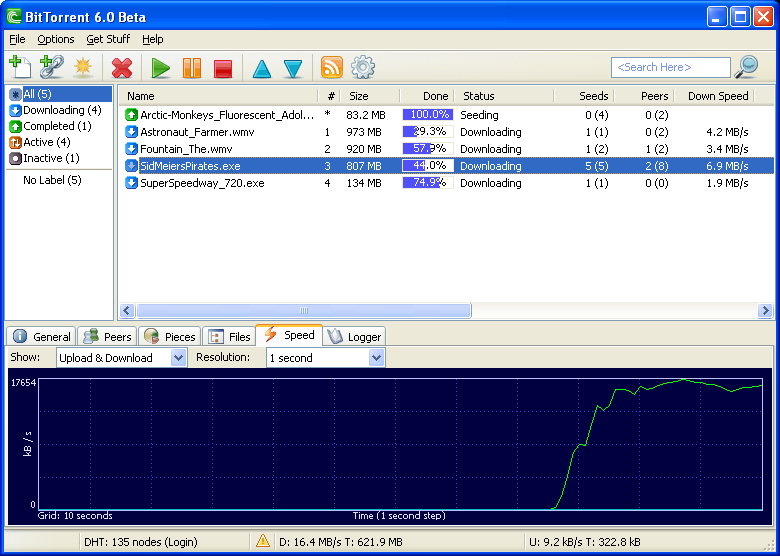Click the search magnifier icon
780x556 pixels.
(746, 67)
